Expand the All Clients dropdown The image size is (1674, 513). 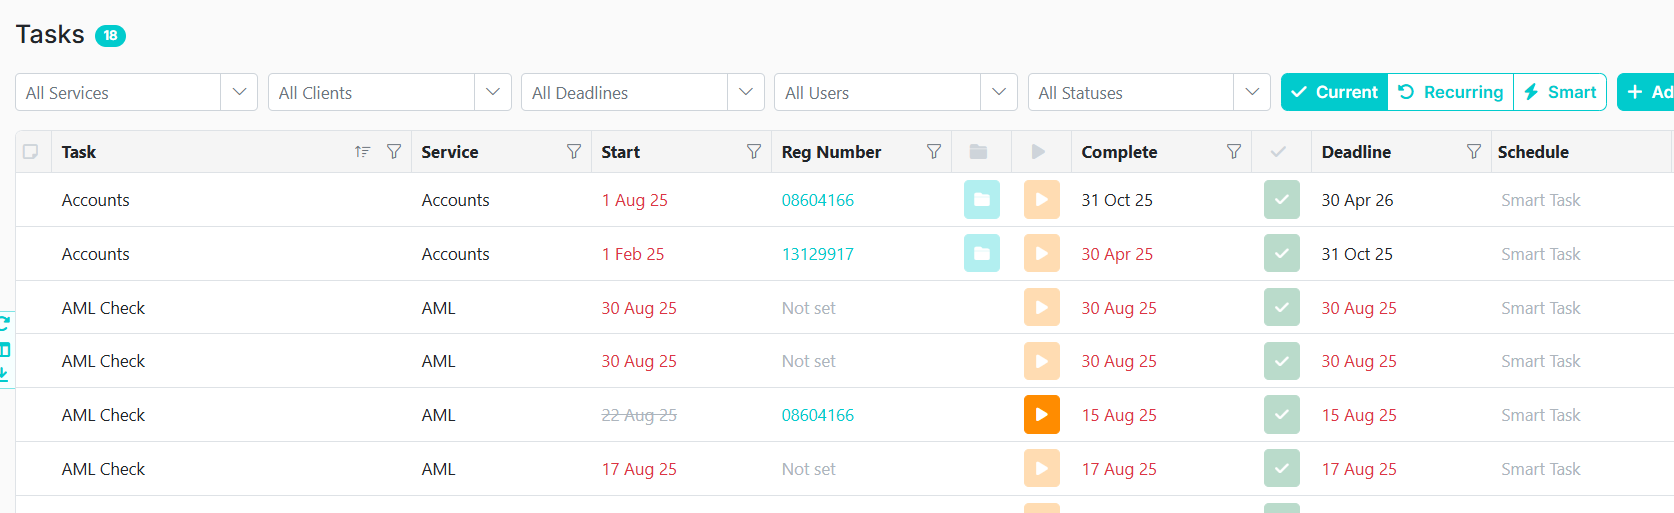pos(492,92)
